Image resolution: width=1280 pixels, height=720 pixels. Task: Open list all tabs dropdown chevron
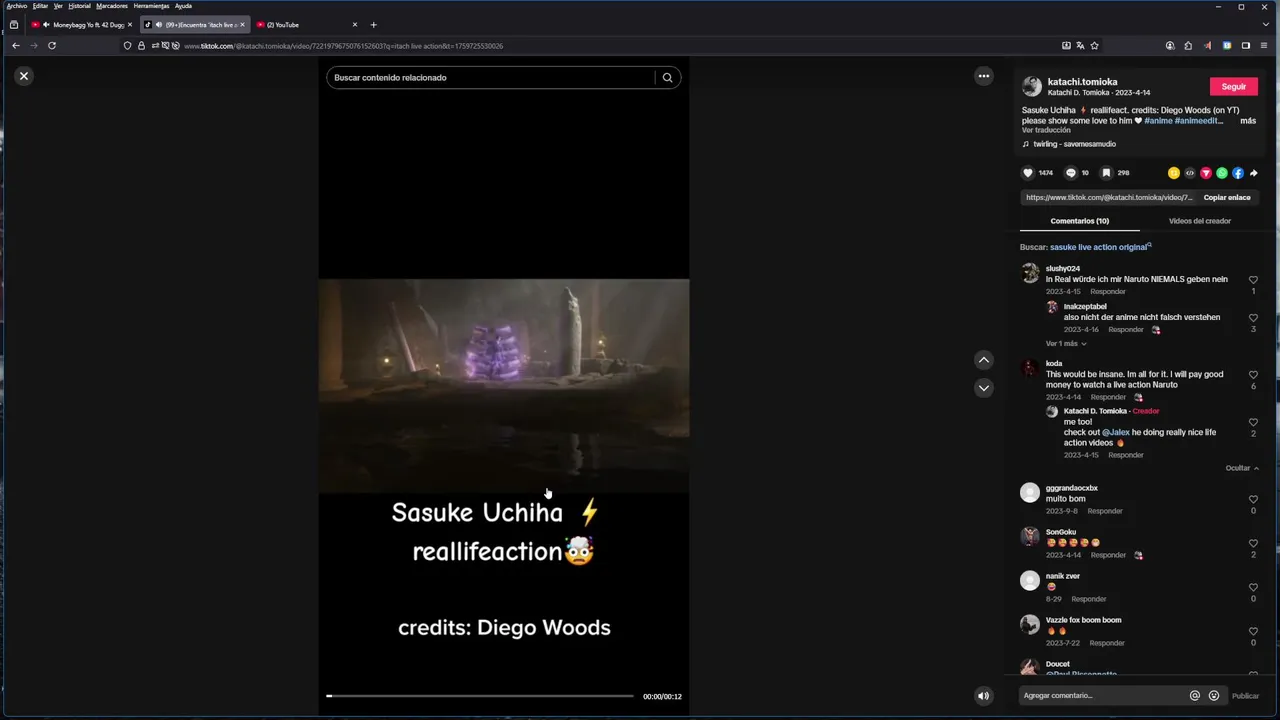click(1265, 25)
